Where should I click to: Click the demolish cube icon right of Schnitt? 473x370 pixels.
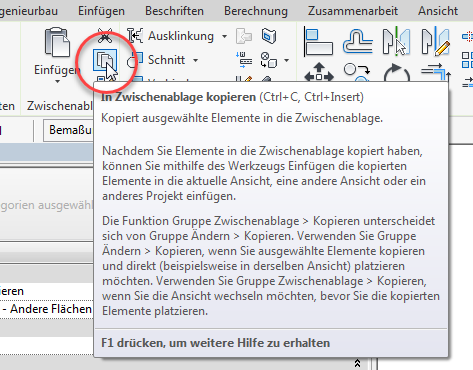point(269,60)
